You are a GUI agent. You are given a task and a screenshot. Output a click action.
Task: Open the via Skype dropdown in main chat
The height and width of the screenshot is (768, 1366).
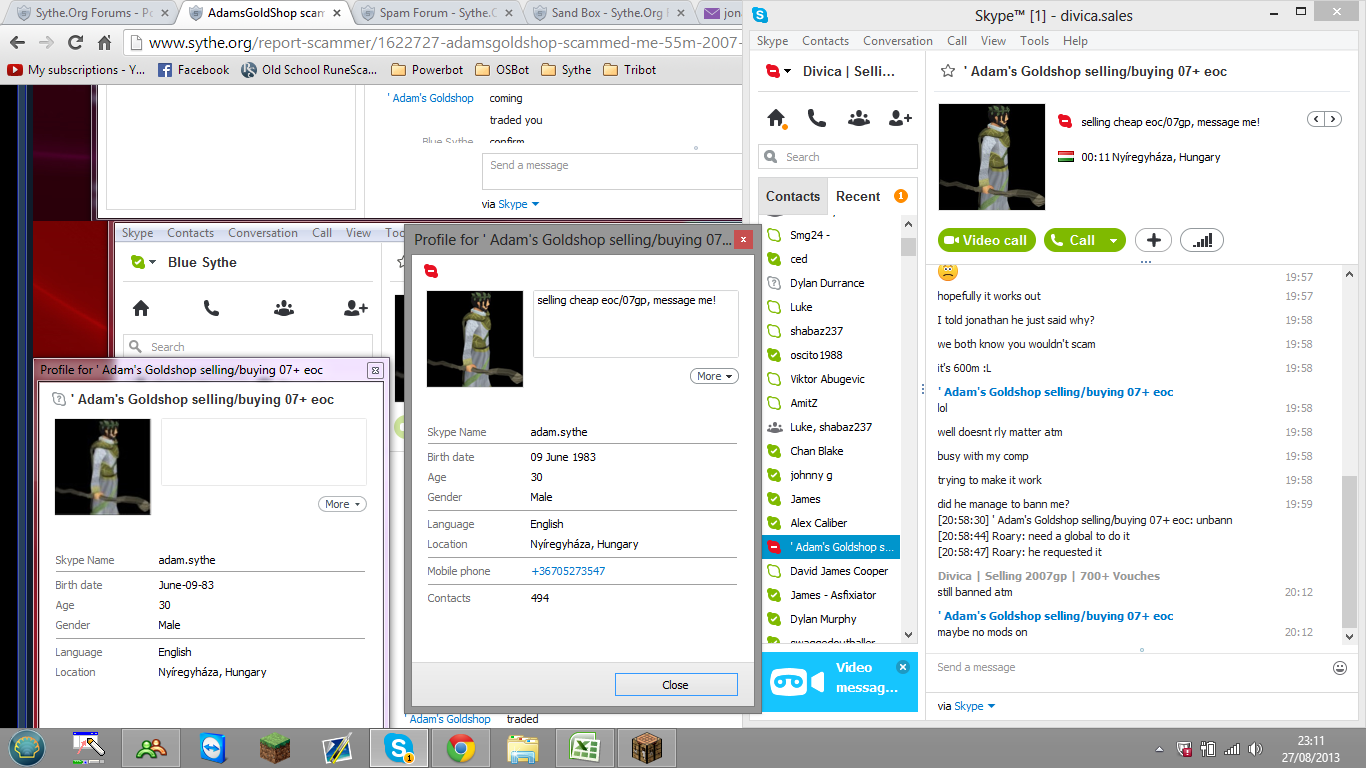tap(975, 706)
